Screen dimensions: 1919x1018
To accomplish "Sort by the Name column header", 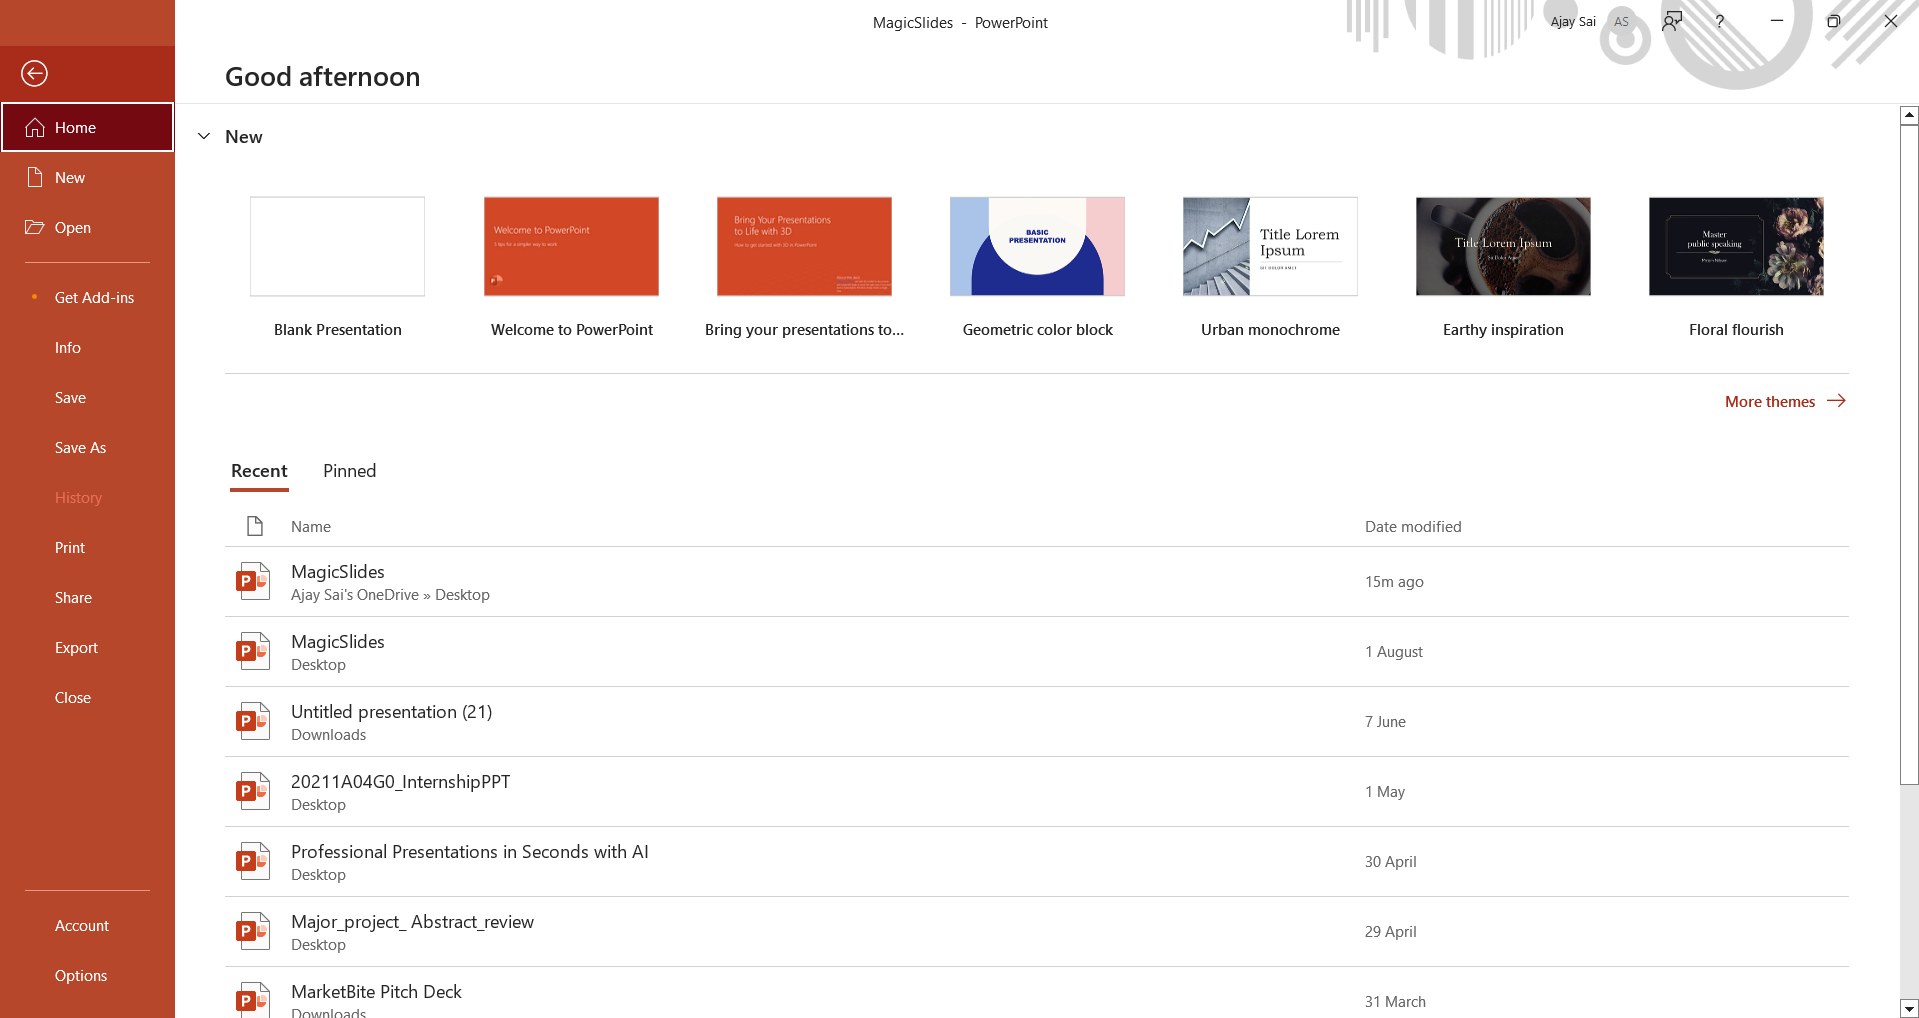I will pos(311,527).
